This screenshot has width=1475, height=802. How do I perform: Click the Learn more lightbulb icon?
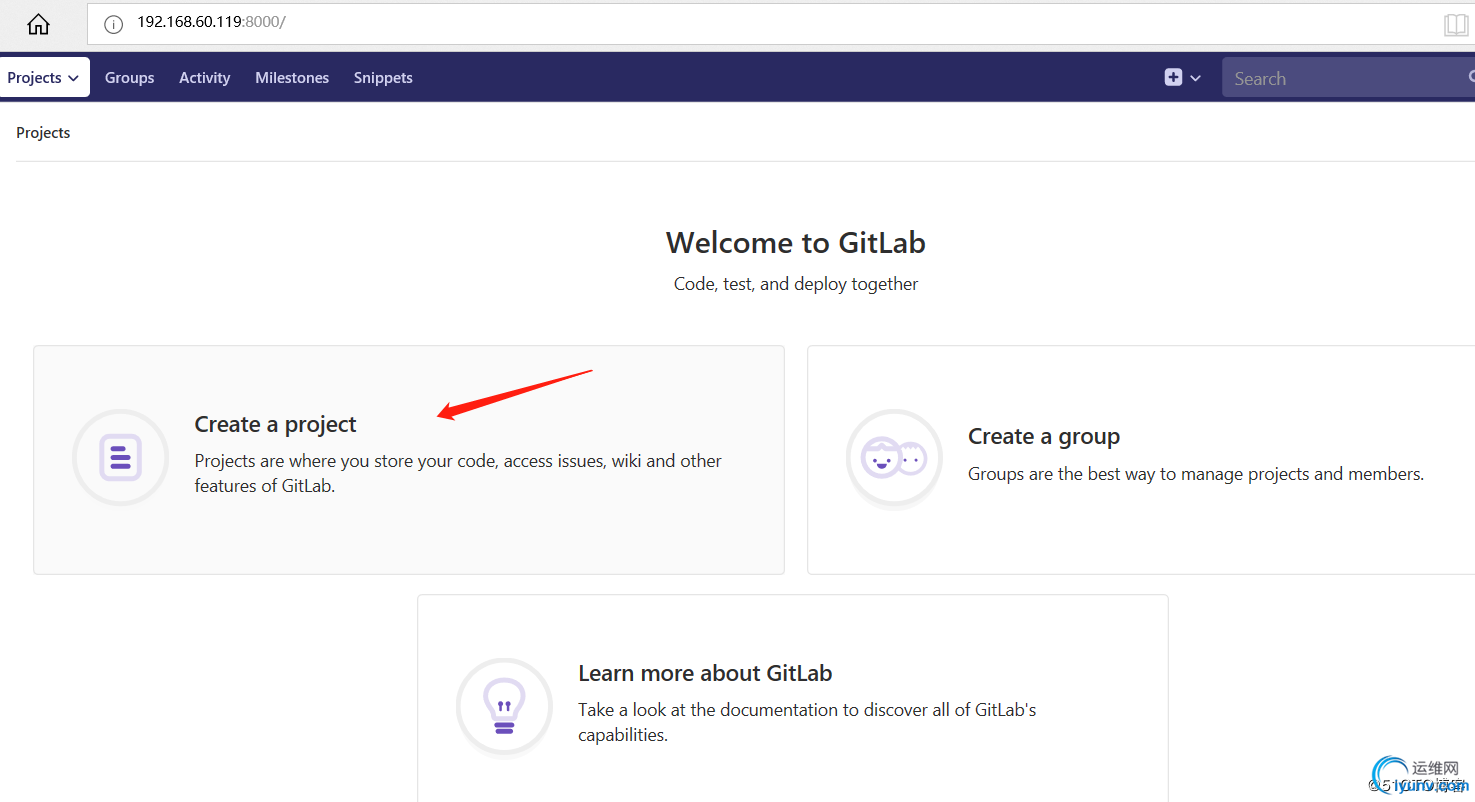504,706
